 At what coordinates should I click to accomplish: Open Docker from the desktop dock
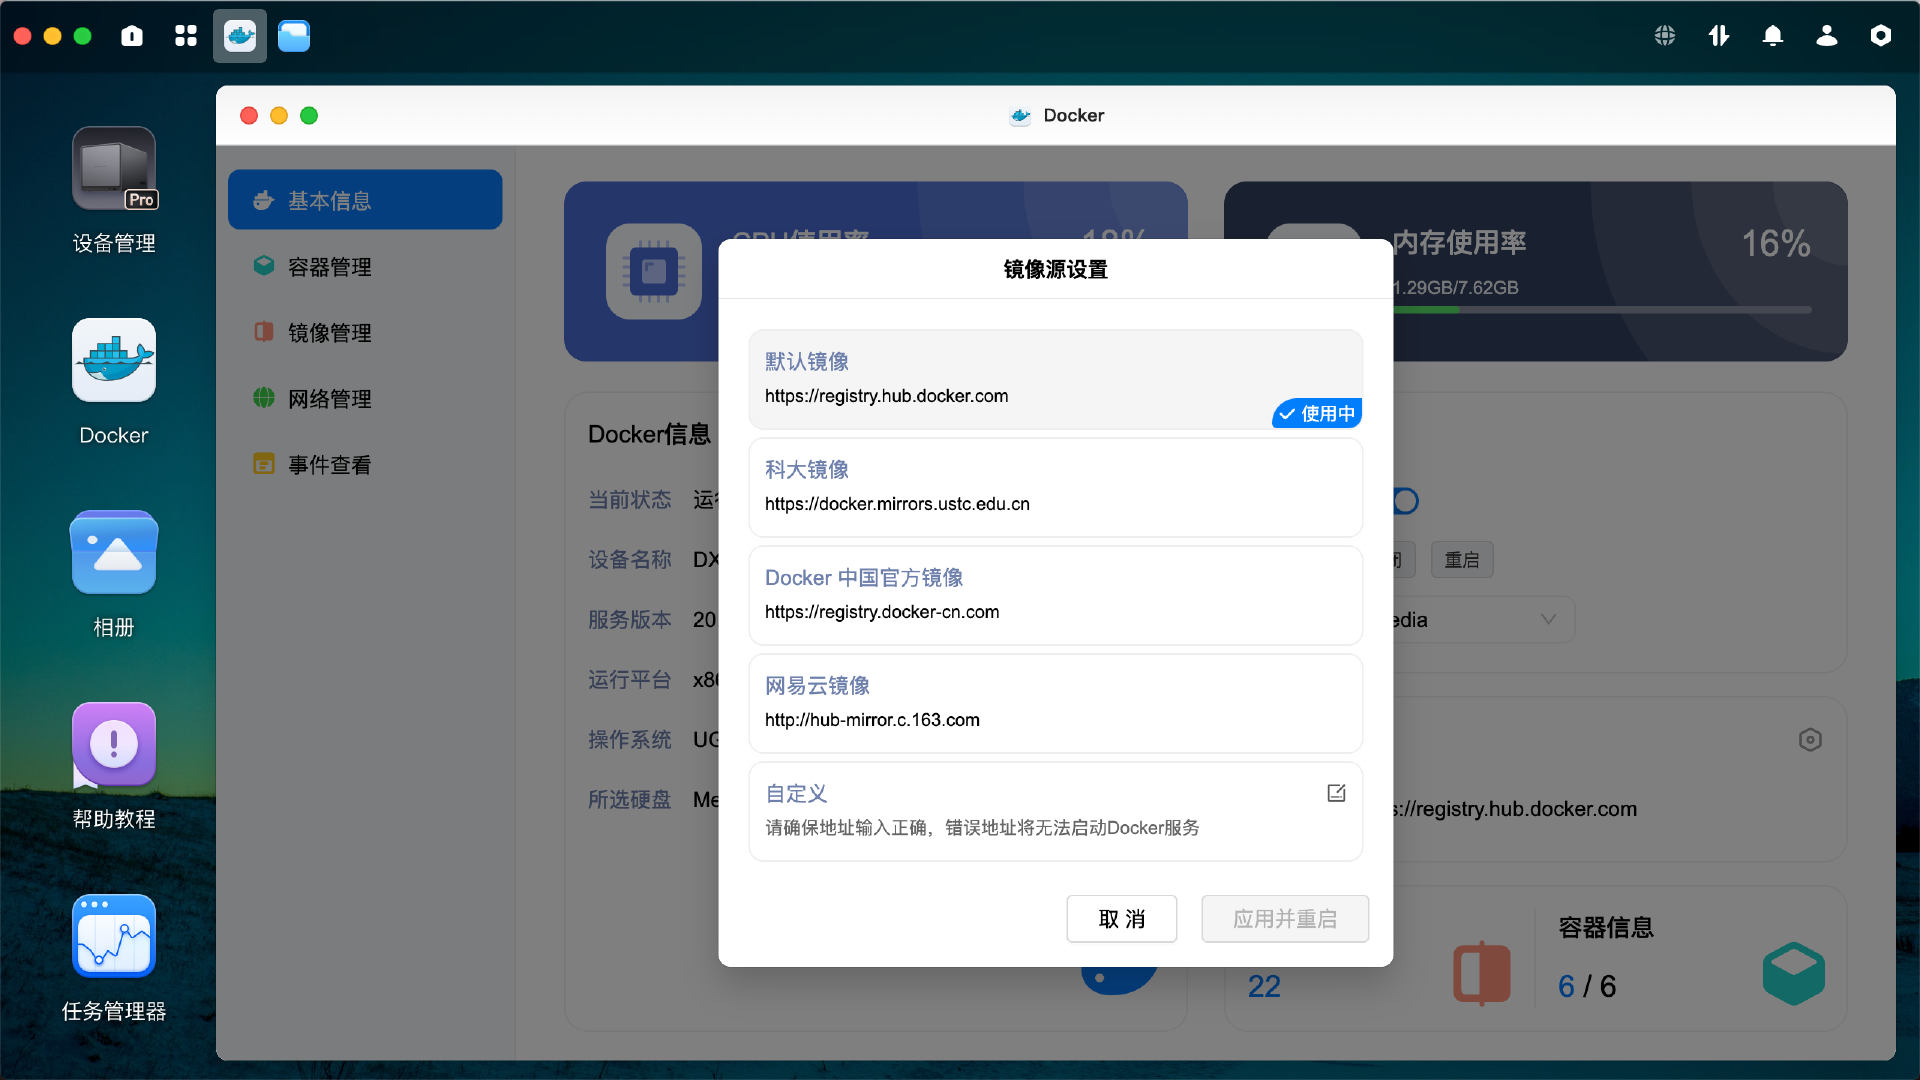[x=113, y=360]
